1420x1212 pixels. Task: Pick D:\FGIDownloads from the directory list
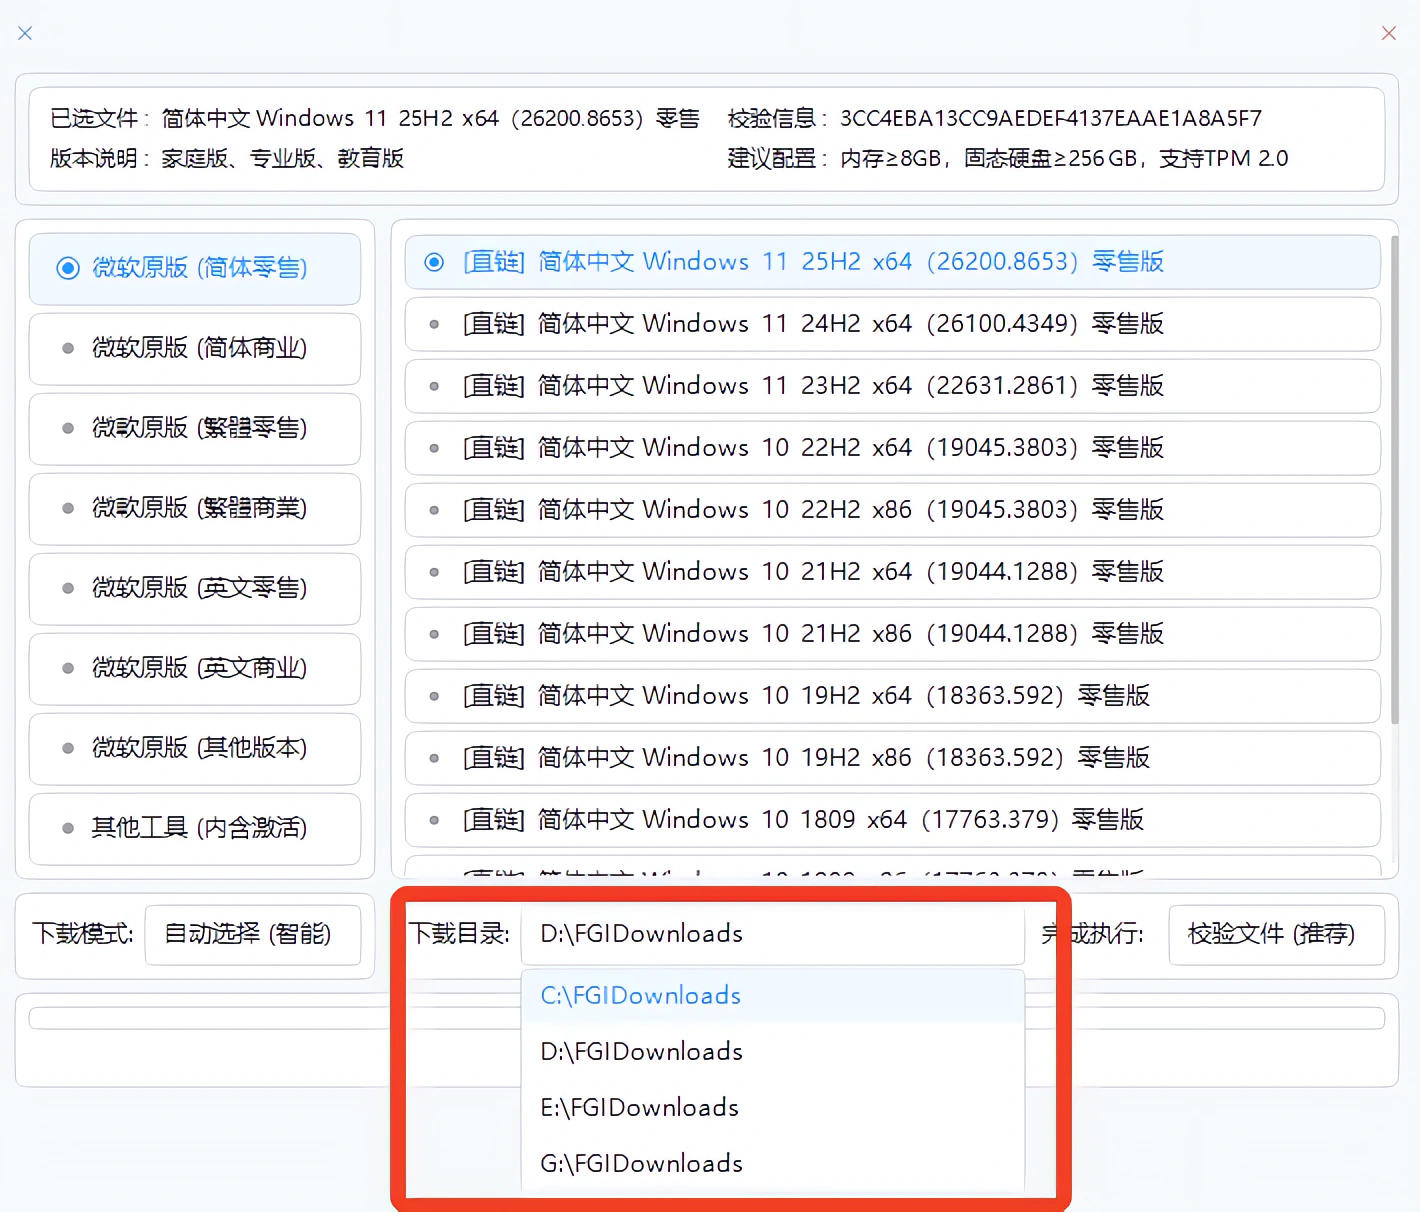(x=773, y=1052)
